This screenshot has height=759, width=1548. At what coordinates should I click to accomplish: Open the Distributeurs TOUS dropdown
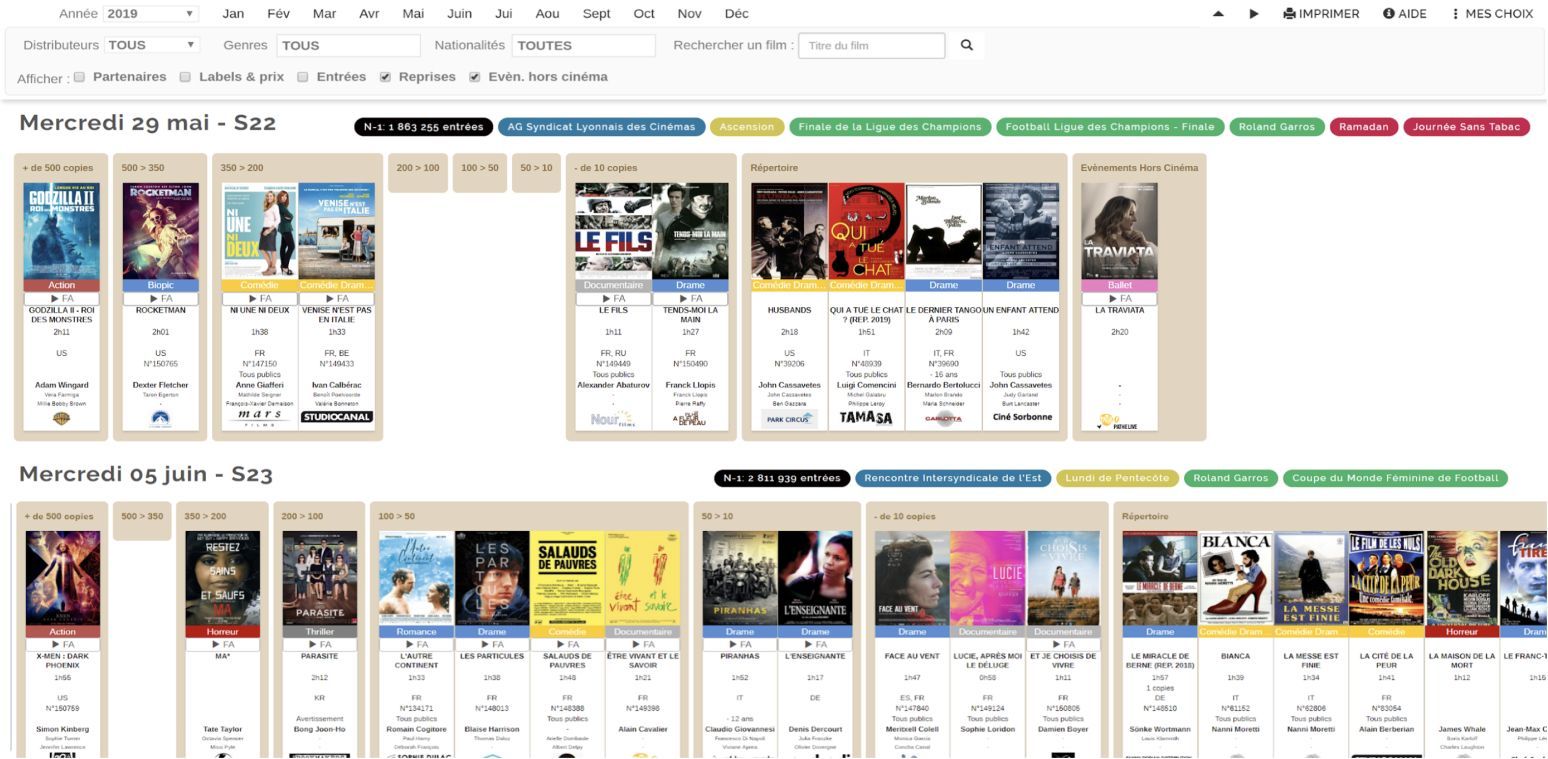[x=152, y=45]
